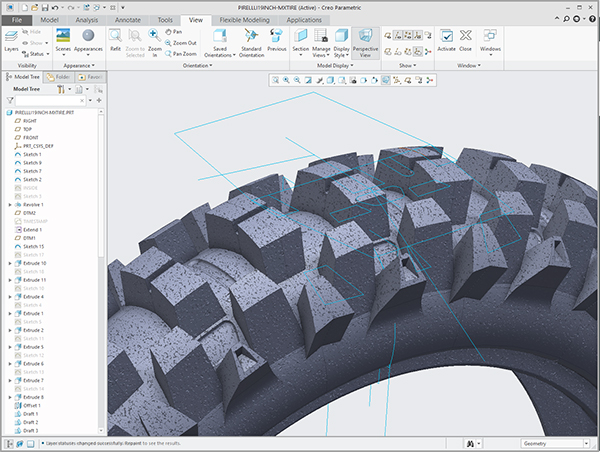This screenshot has height=452, width=600.
Task: Switch to the Annotate ribbon tab
Action: (x=128, y=20)
